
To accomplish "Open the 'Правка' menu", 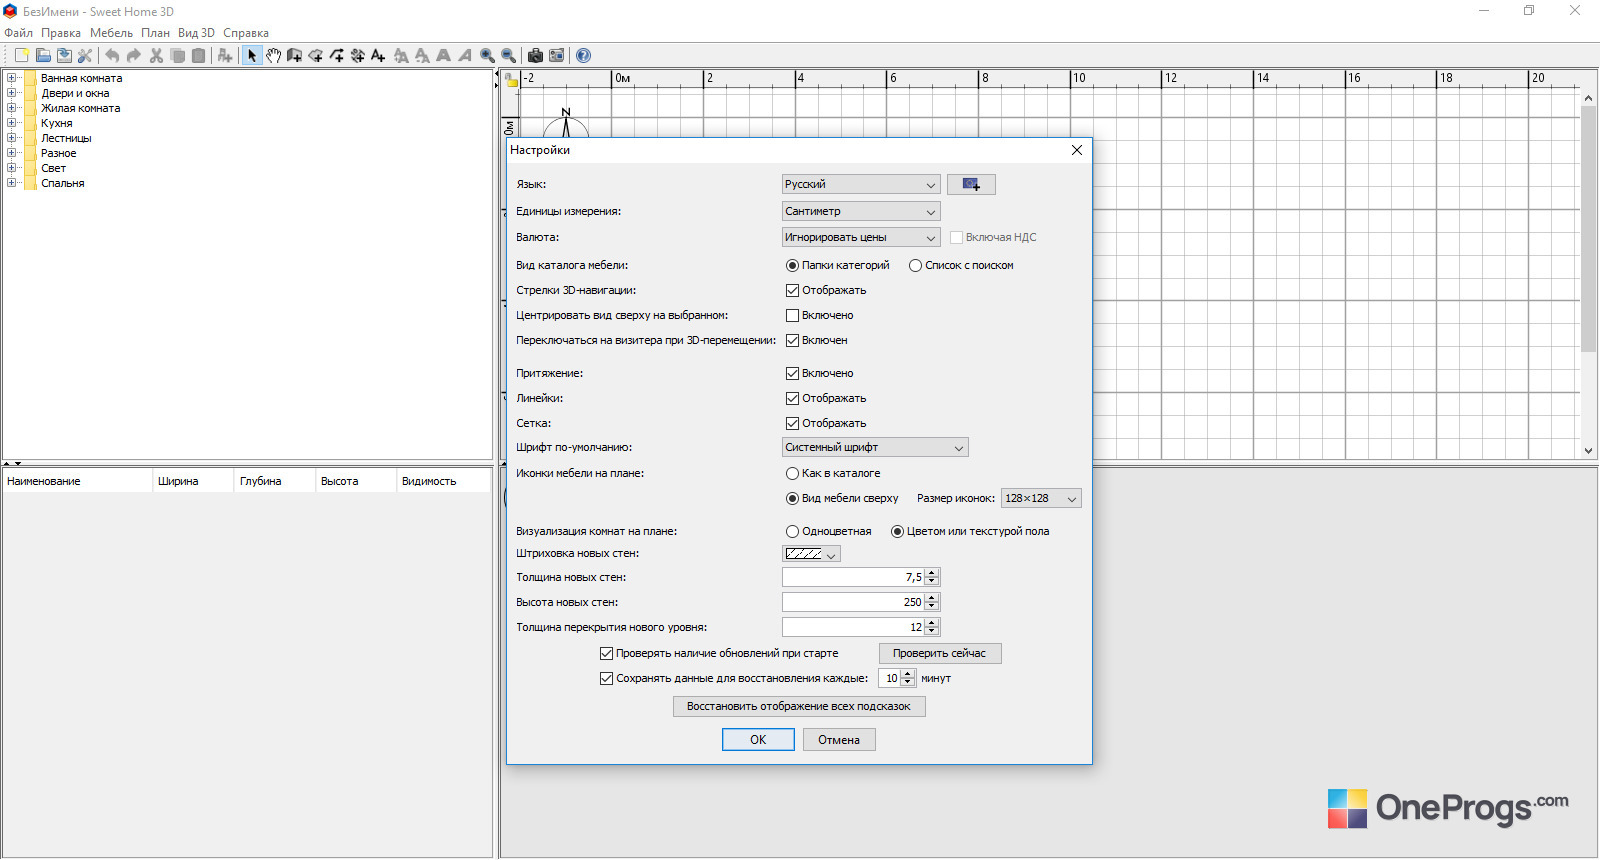I will [x=61, y=33].
